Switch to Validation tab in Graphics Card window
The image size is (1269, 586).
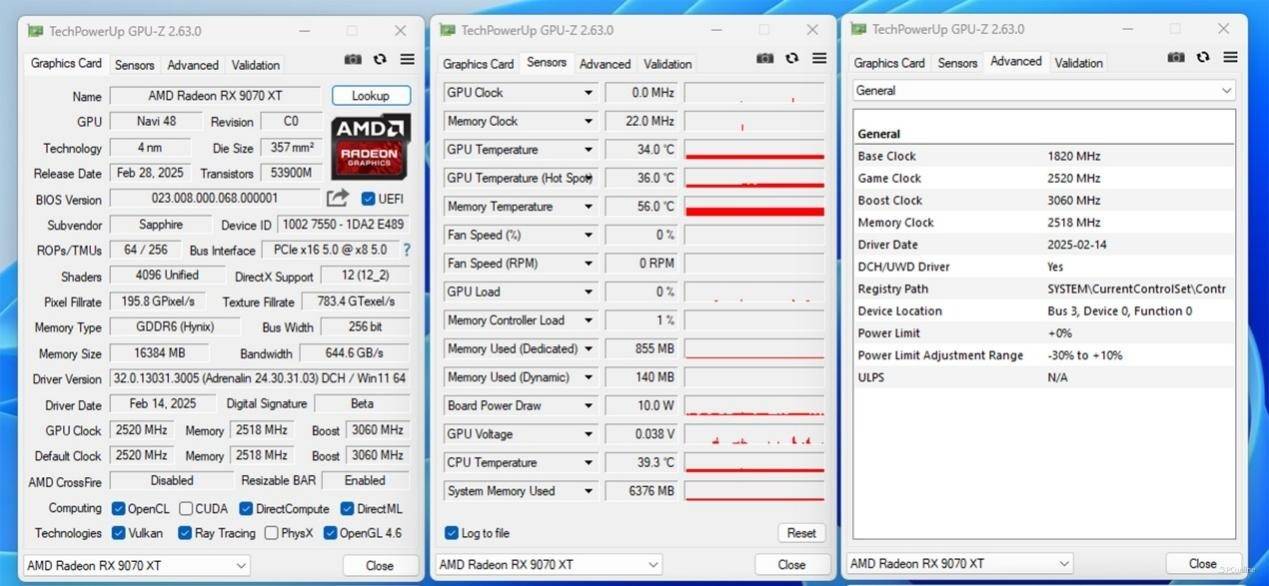pyautogui.click(x=255, y=65)
